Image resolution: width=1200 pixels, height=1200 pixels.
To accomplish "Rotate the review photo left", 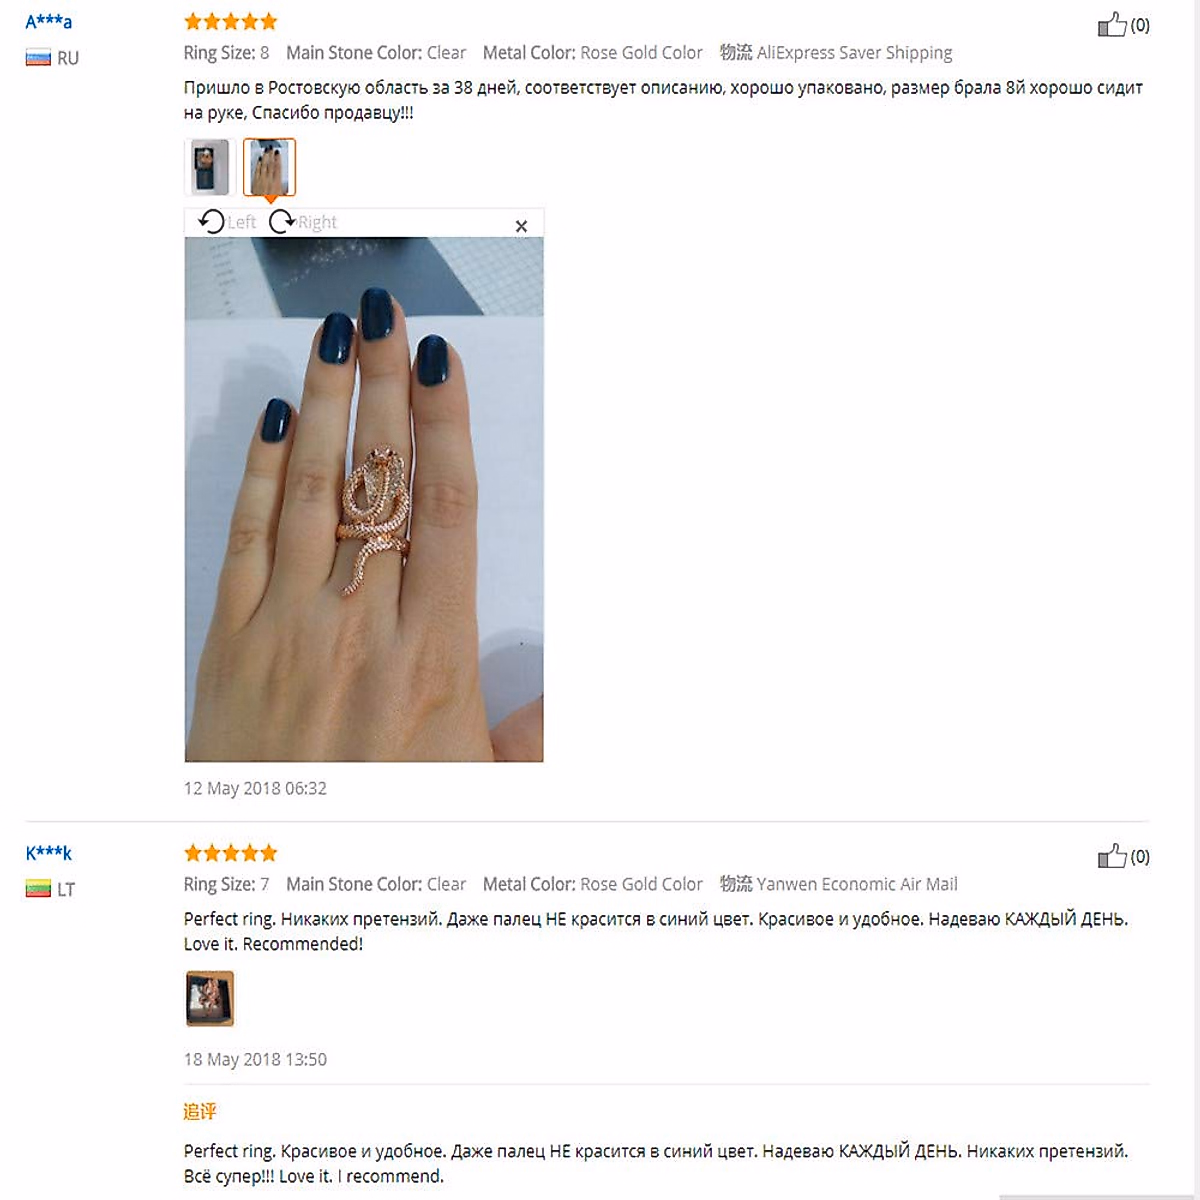I will 227,222.
